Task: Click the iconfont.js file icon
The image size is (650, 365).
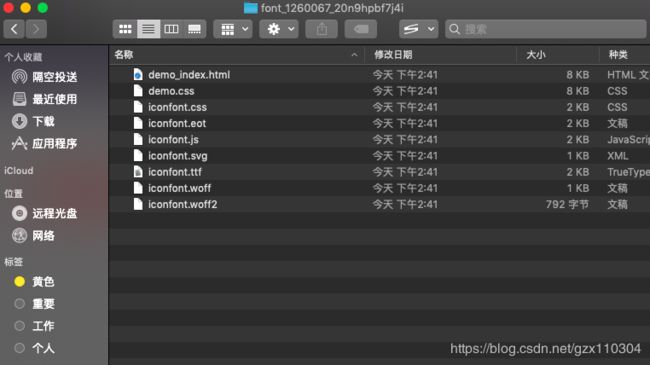Action: [x=138, y=139]
